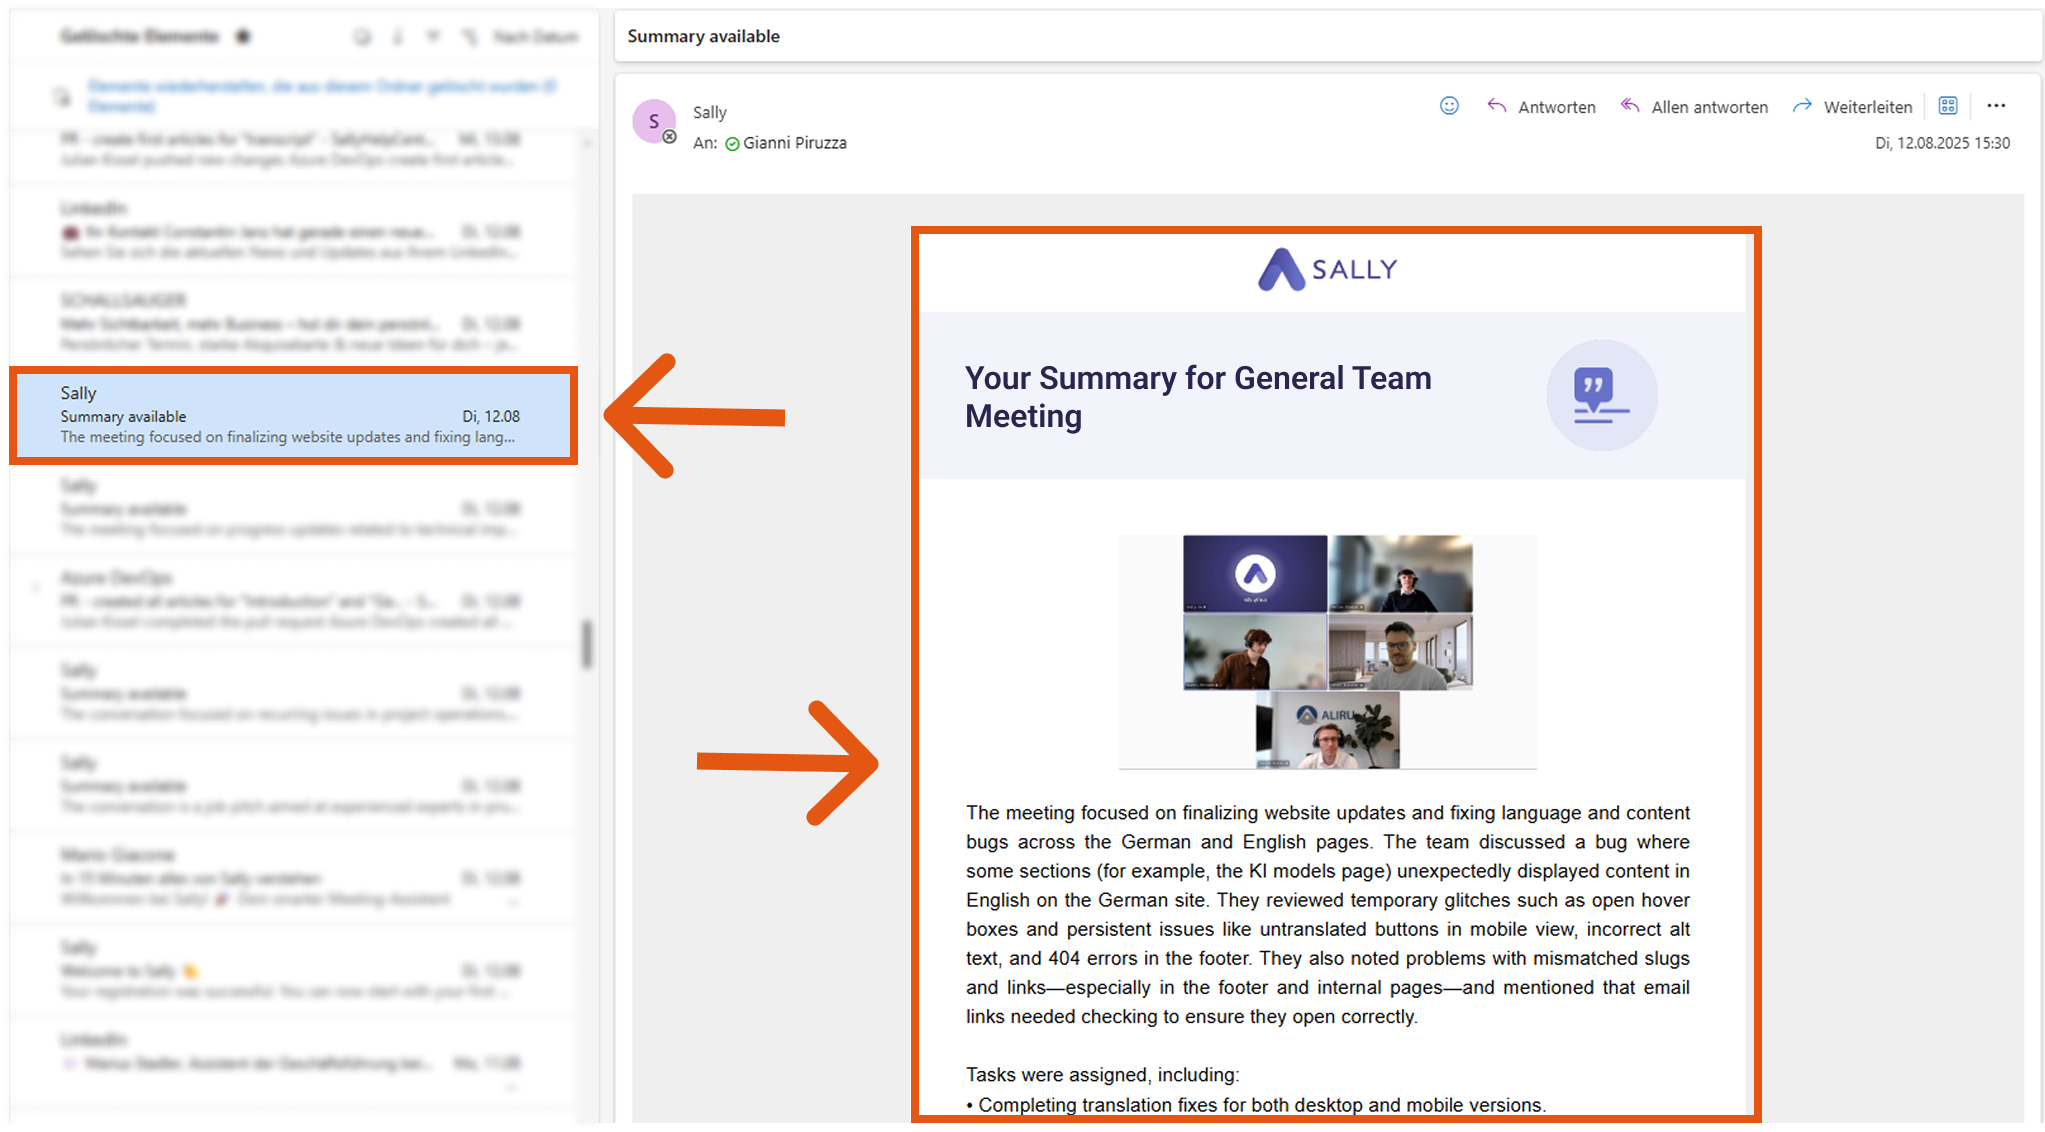
Task: Click the filter funnel icon in list header
Action: click(433, 36)
